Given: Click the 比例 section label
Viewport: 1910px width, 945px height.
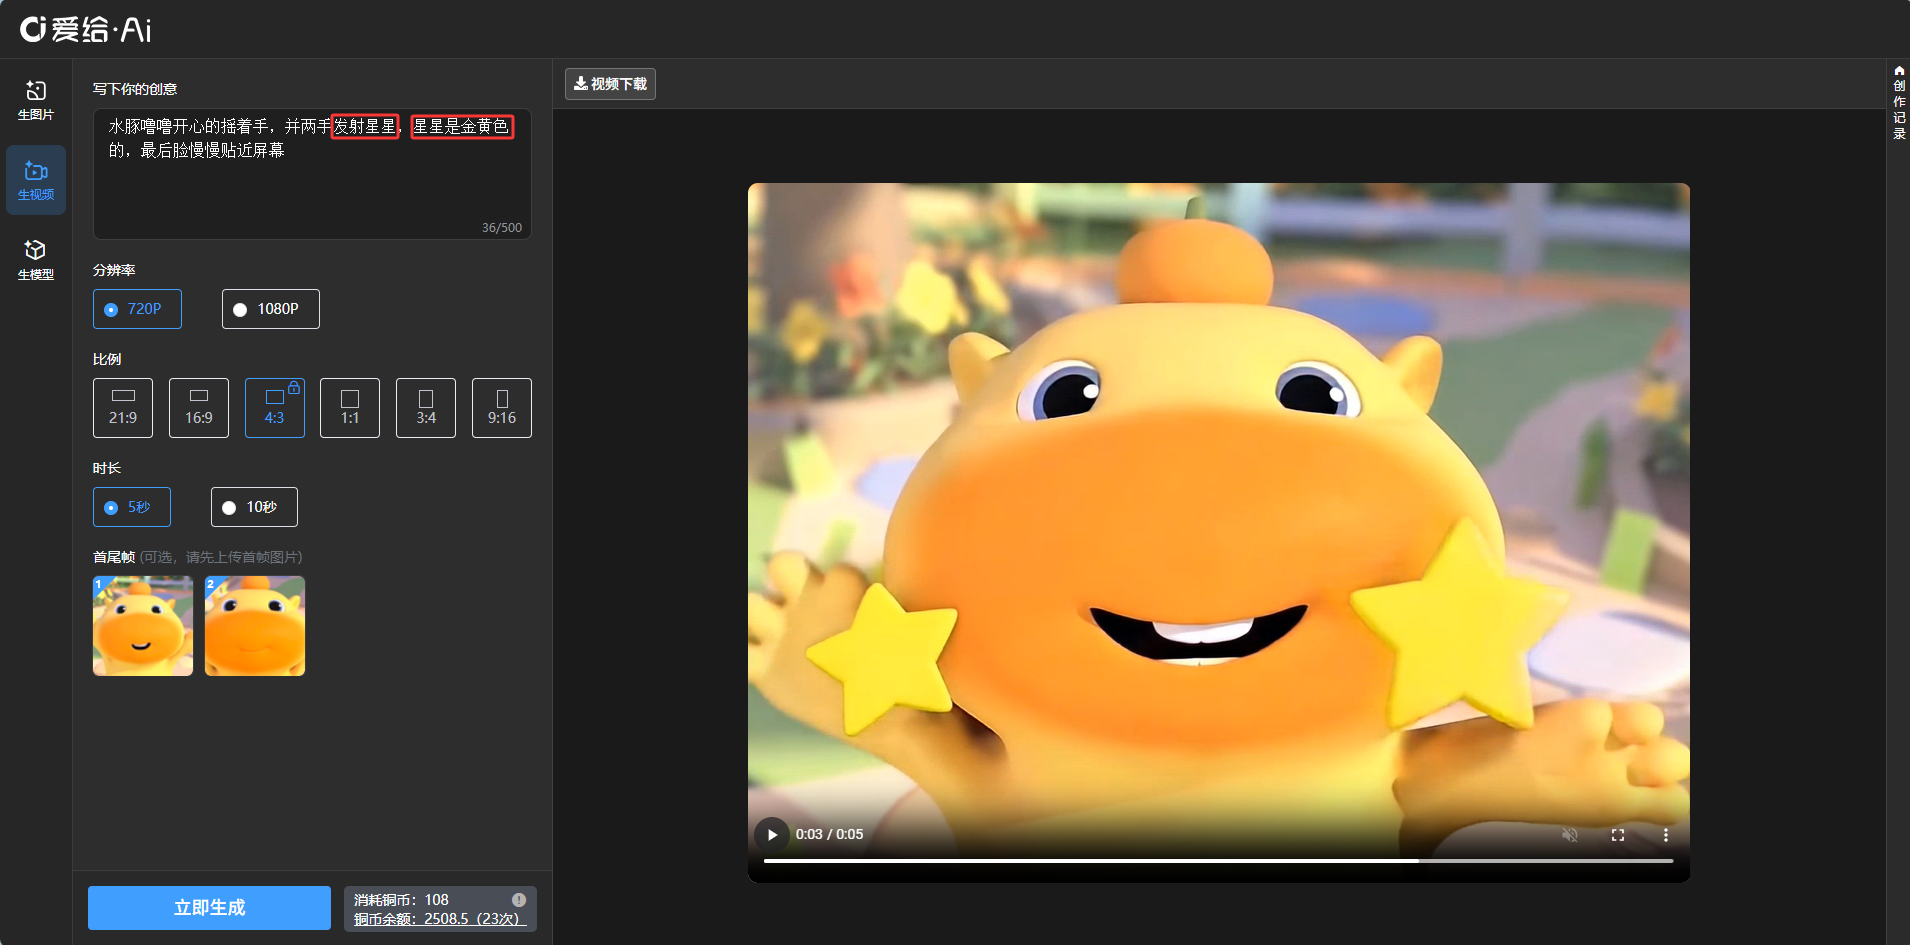Looking at the screenshot, I should click(x=107, y=359).
